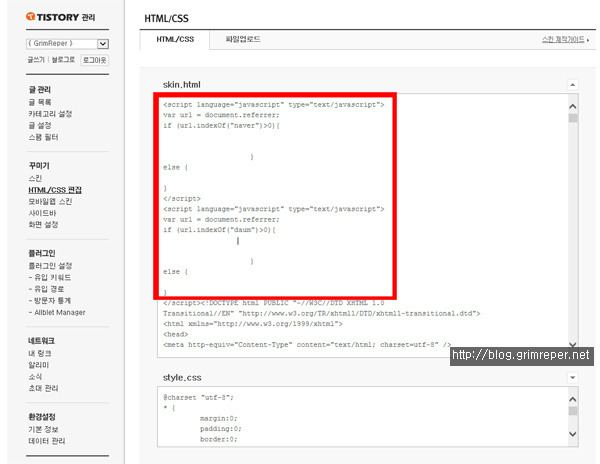Screen dimensions: 600x464
Task: Open 모바일웹 스킨 menu item
Action: [x=50, y=201]
